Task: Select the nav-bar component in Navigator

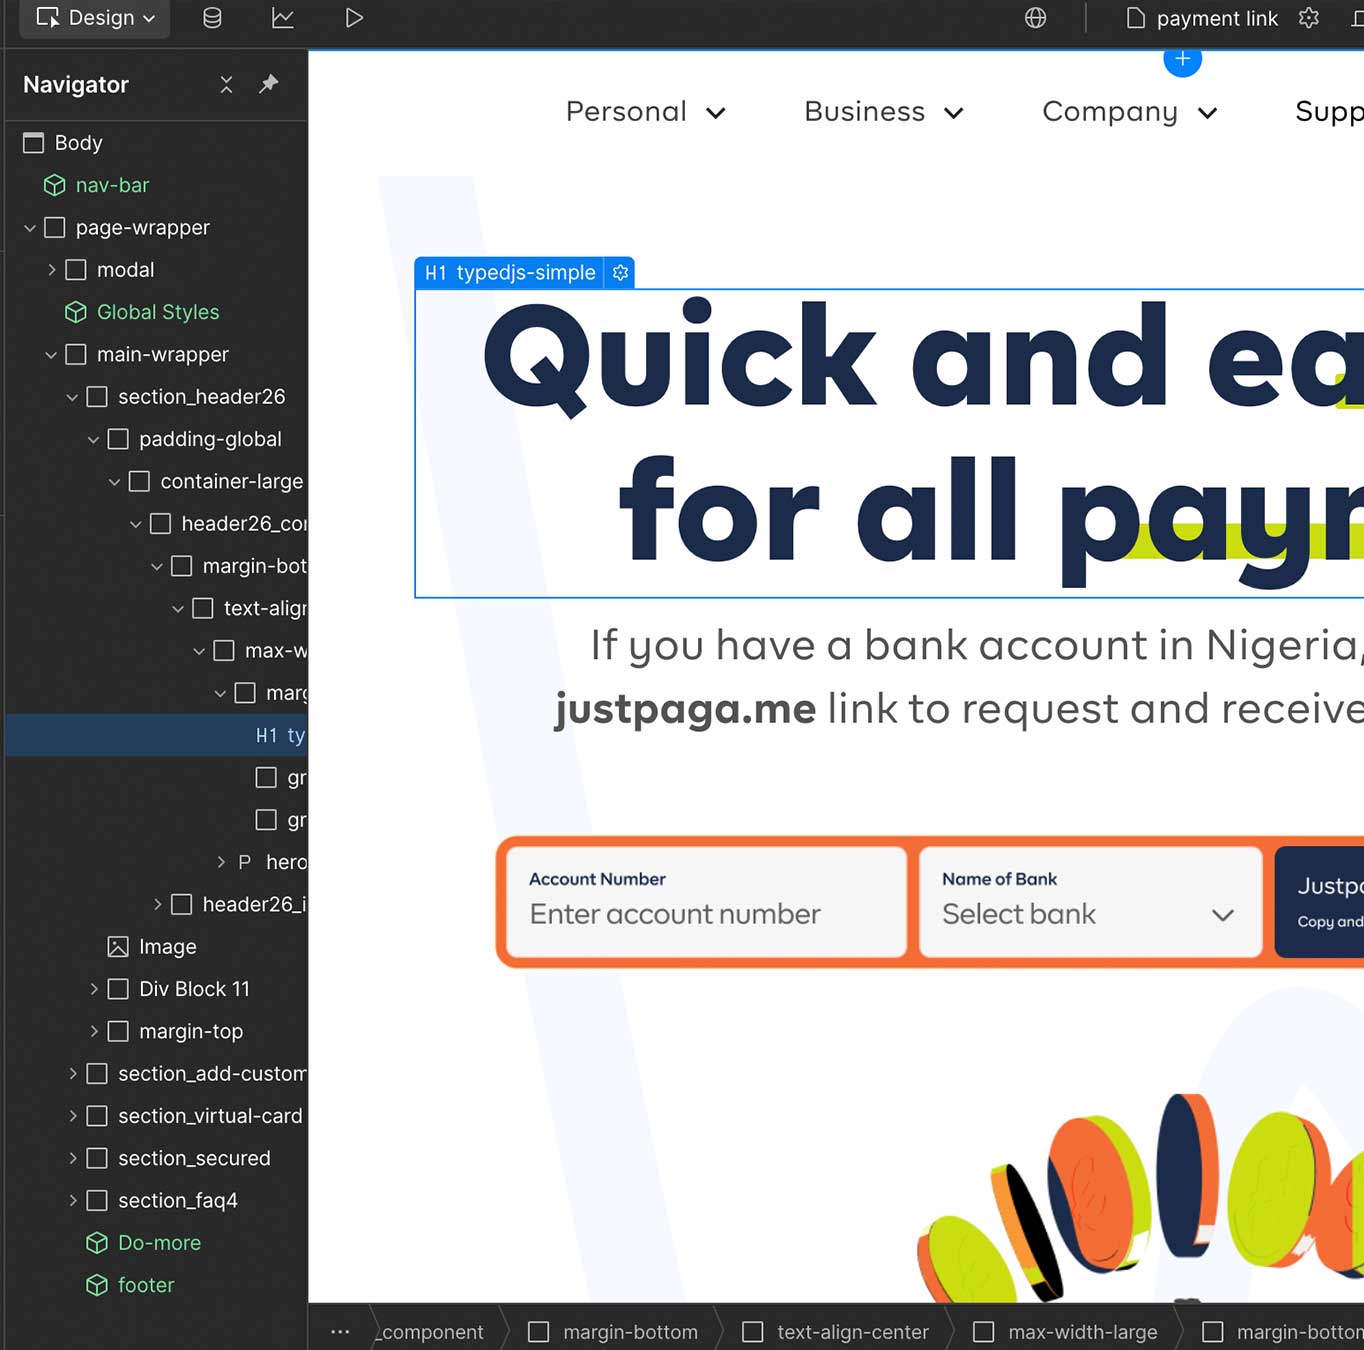Action: tap(156, 185)
